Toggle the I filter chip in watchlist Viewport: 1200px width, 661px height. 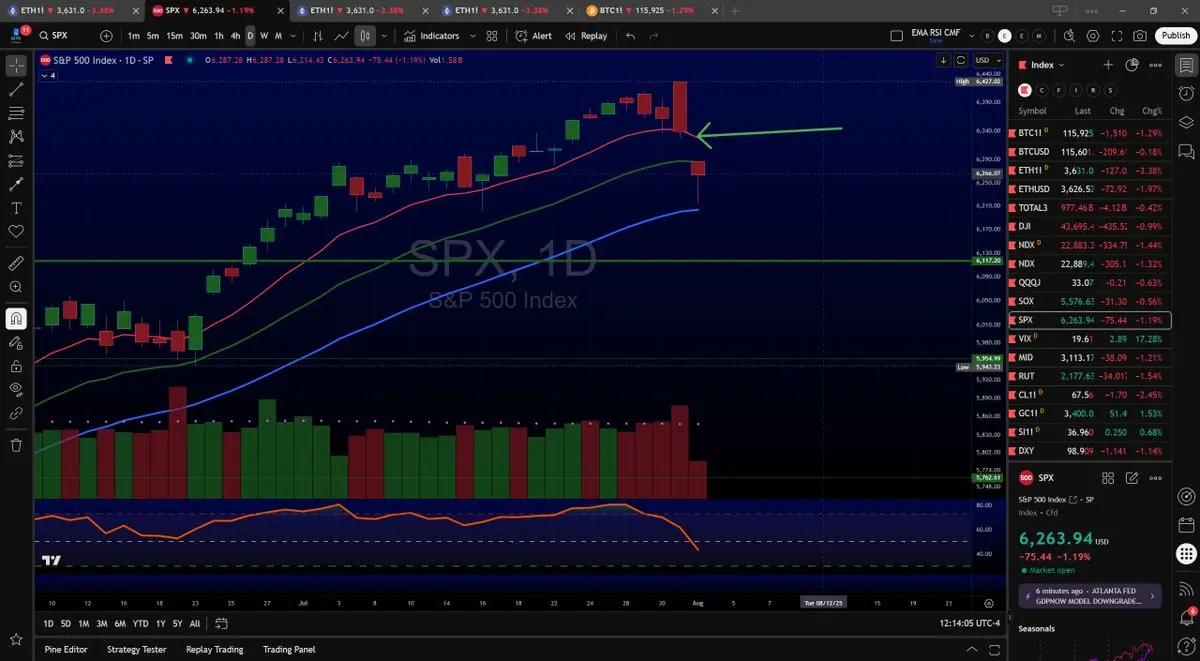[1077, 89]
